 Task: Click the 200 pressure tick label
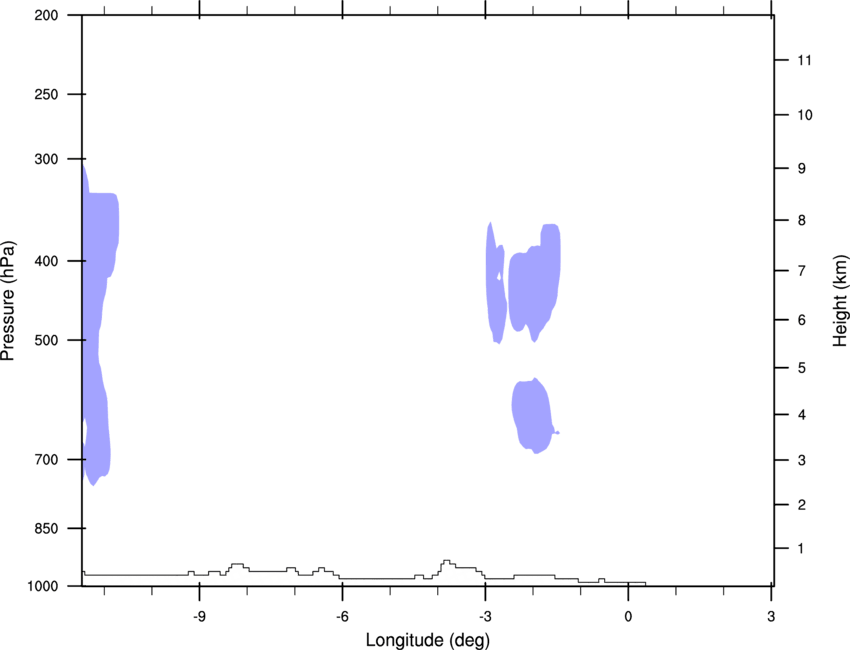[46, 15]
